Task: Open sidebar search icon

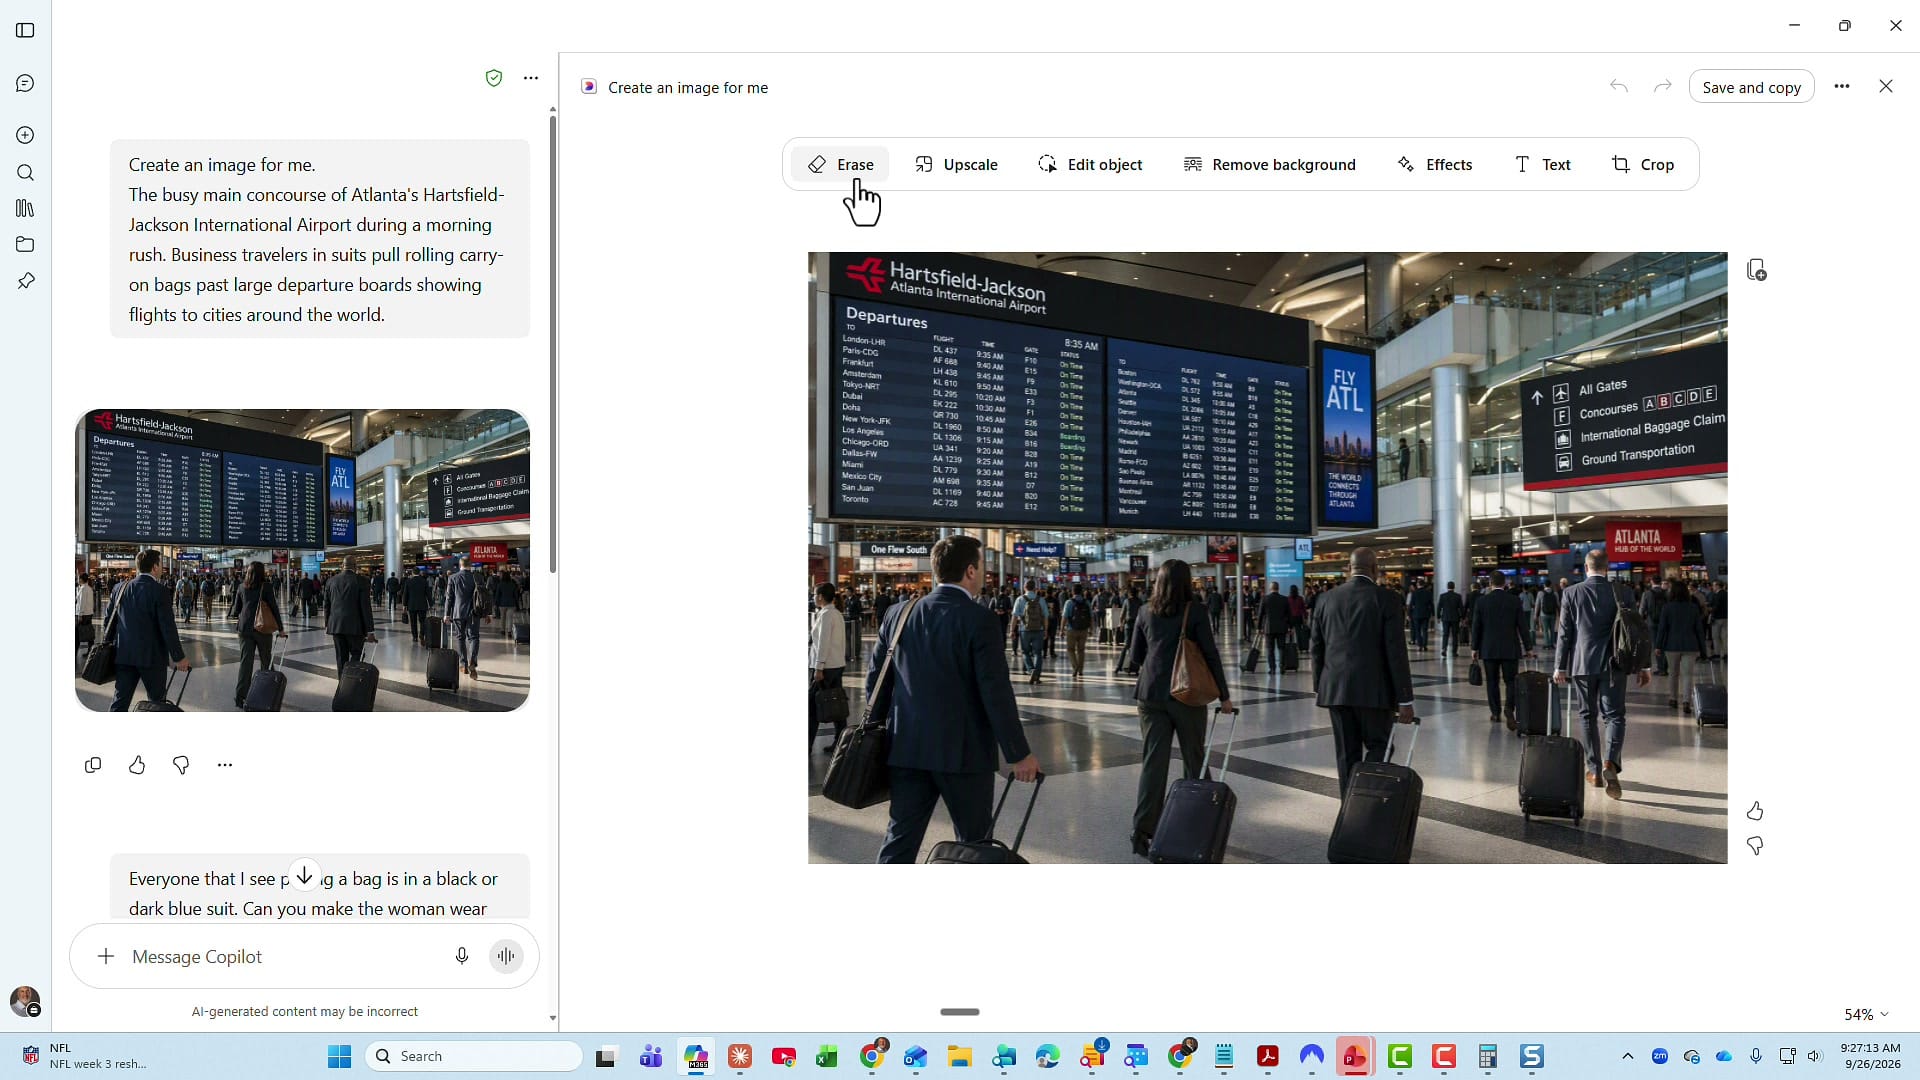Action: tap(26, 172)
